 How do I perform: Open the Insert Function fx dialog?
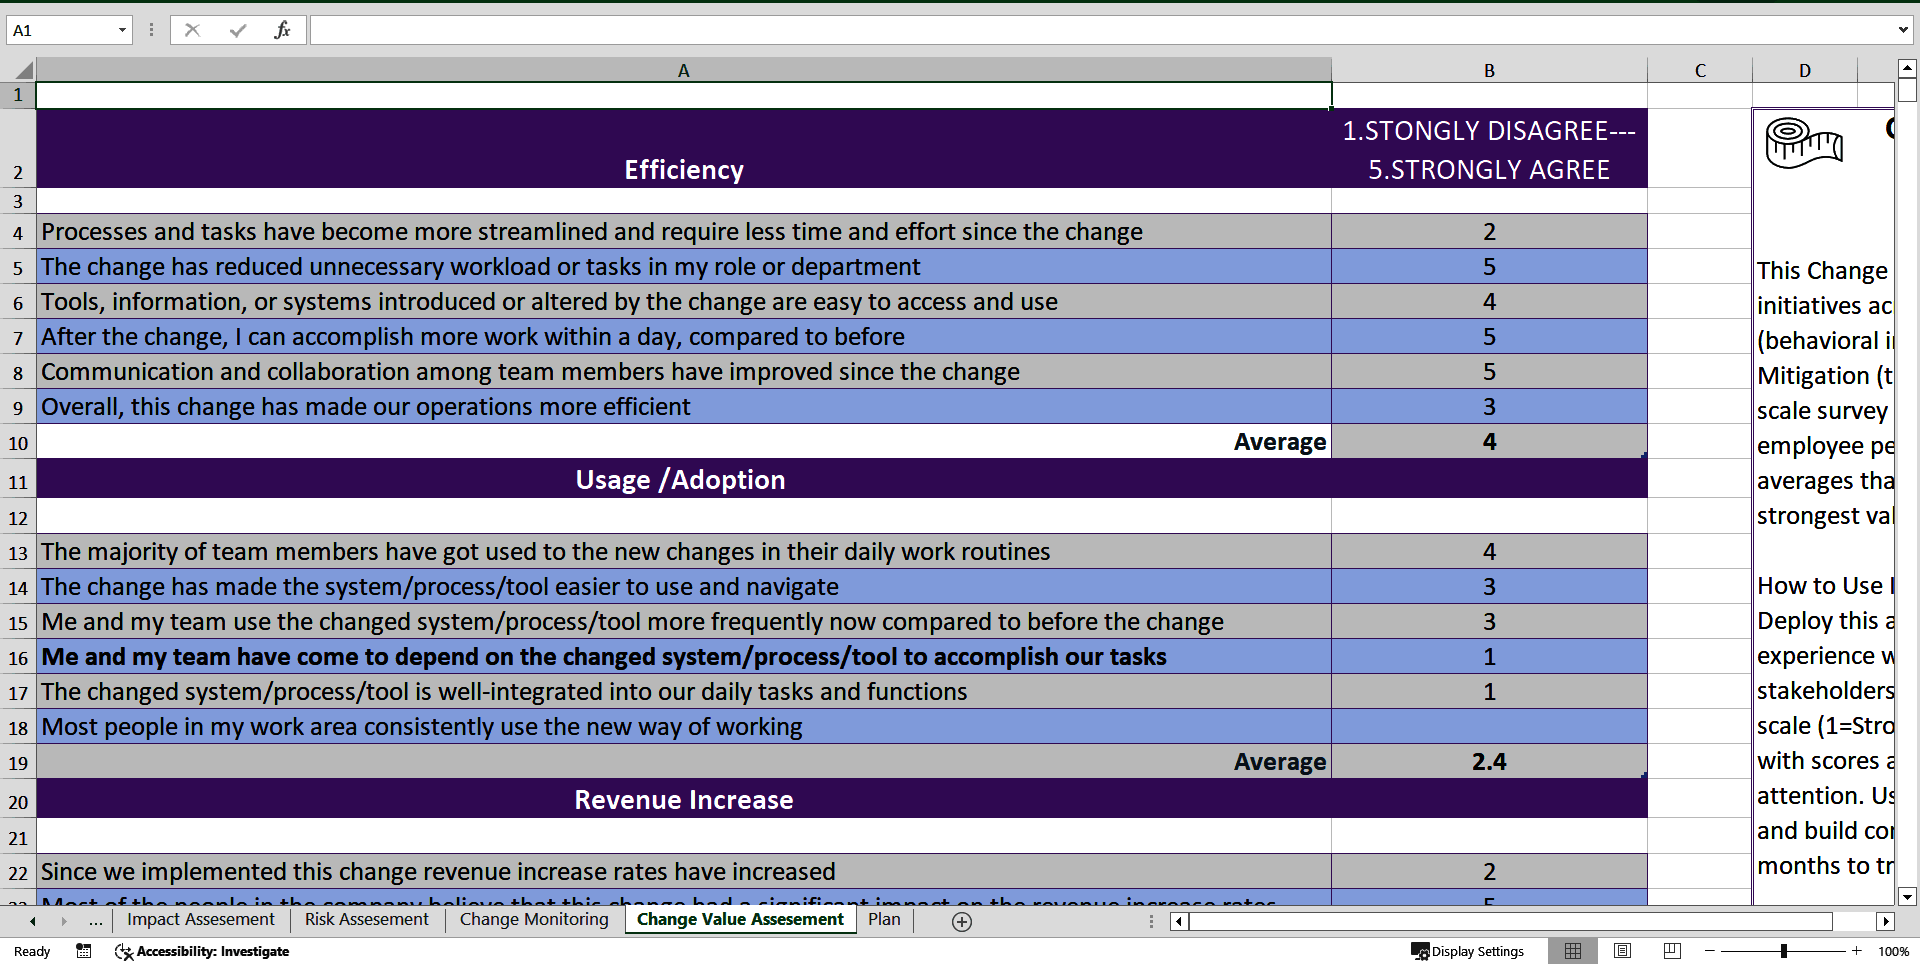(282, 30)
